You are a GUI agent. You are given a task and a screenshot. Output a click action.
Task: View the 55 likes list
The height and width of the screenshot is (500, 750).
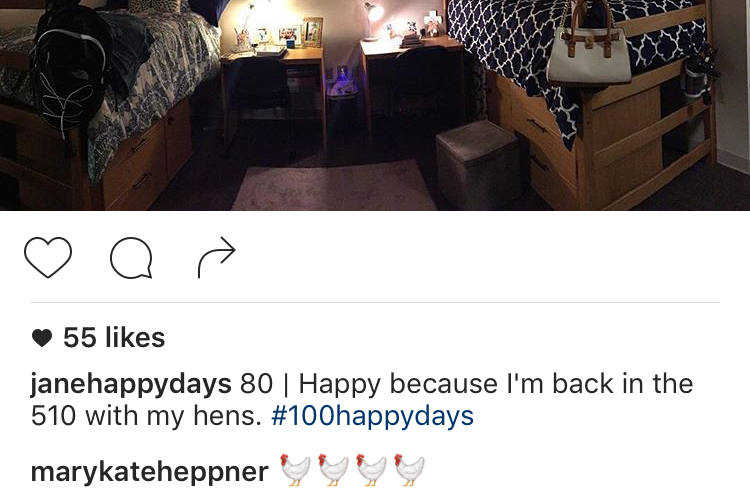pyautogui.click(x=114, y=337)
